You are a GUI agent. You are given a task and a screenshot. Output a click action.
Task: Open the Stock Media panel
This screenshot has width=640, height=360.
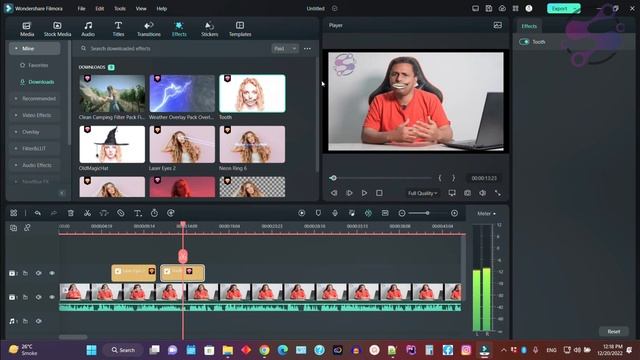(x=57, y=29)
